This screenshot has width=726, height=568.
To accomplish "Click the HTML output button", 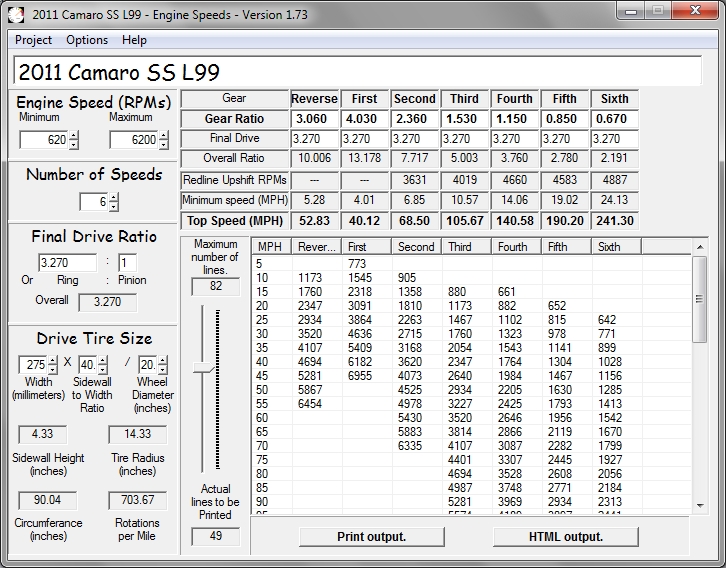I will click(x=565, y=536).
